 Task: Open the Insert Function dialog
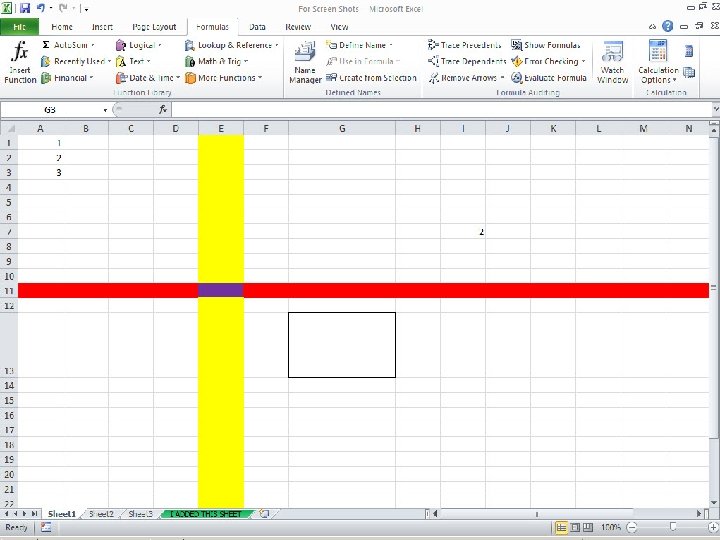click(x=20, y=62)
